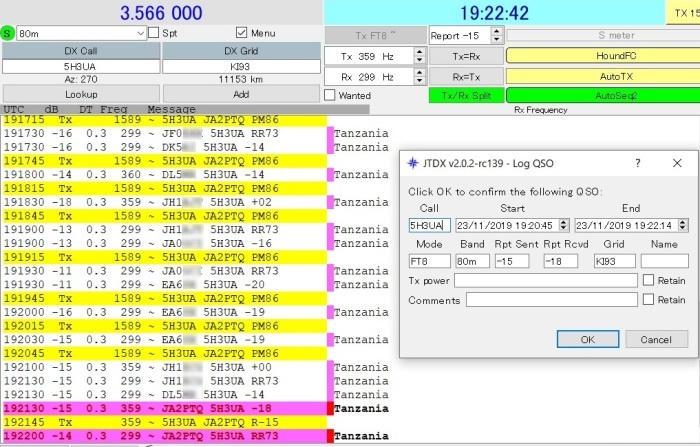Viewport: 700px width, 447px height.
Task: Click the empty Name field
Action: click(665, 261)
